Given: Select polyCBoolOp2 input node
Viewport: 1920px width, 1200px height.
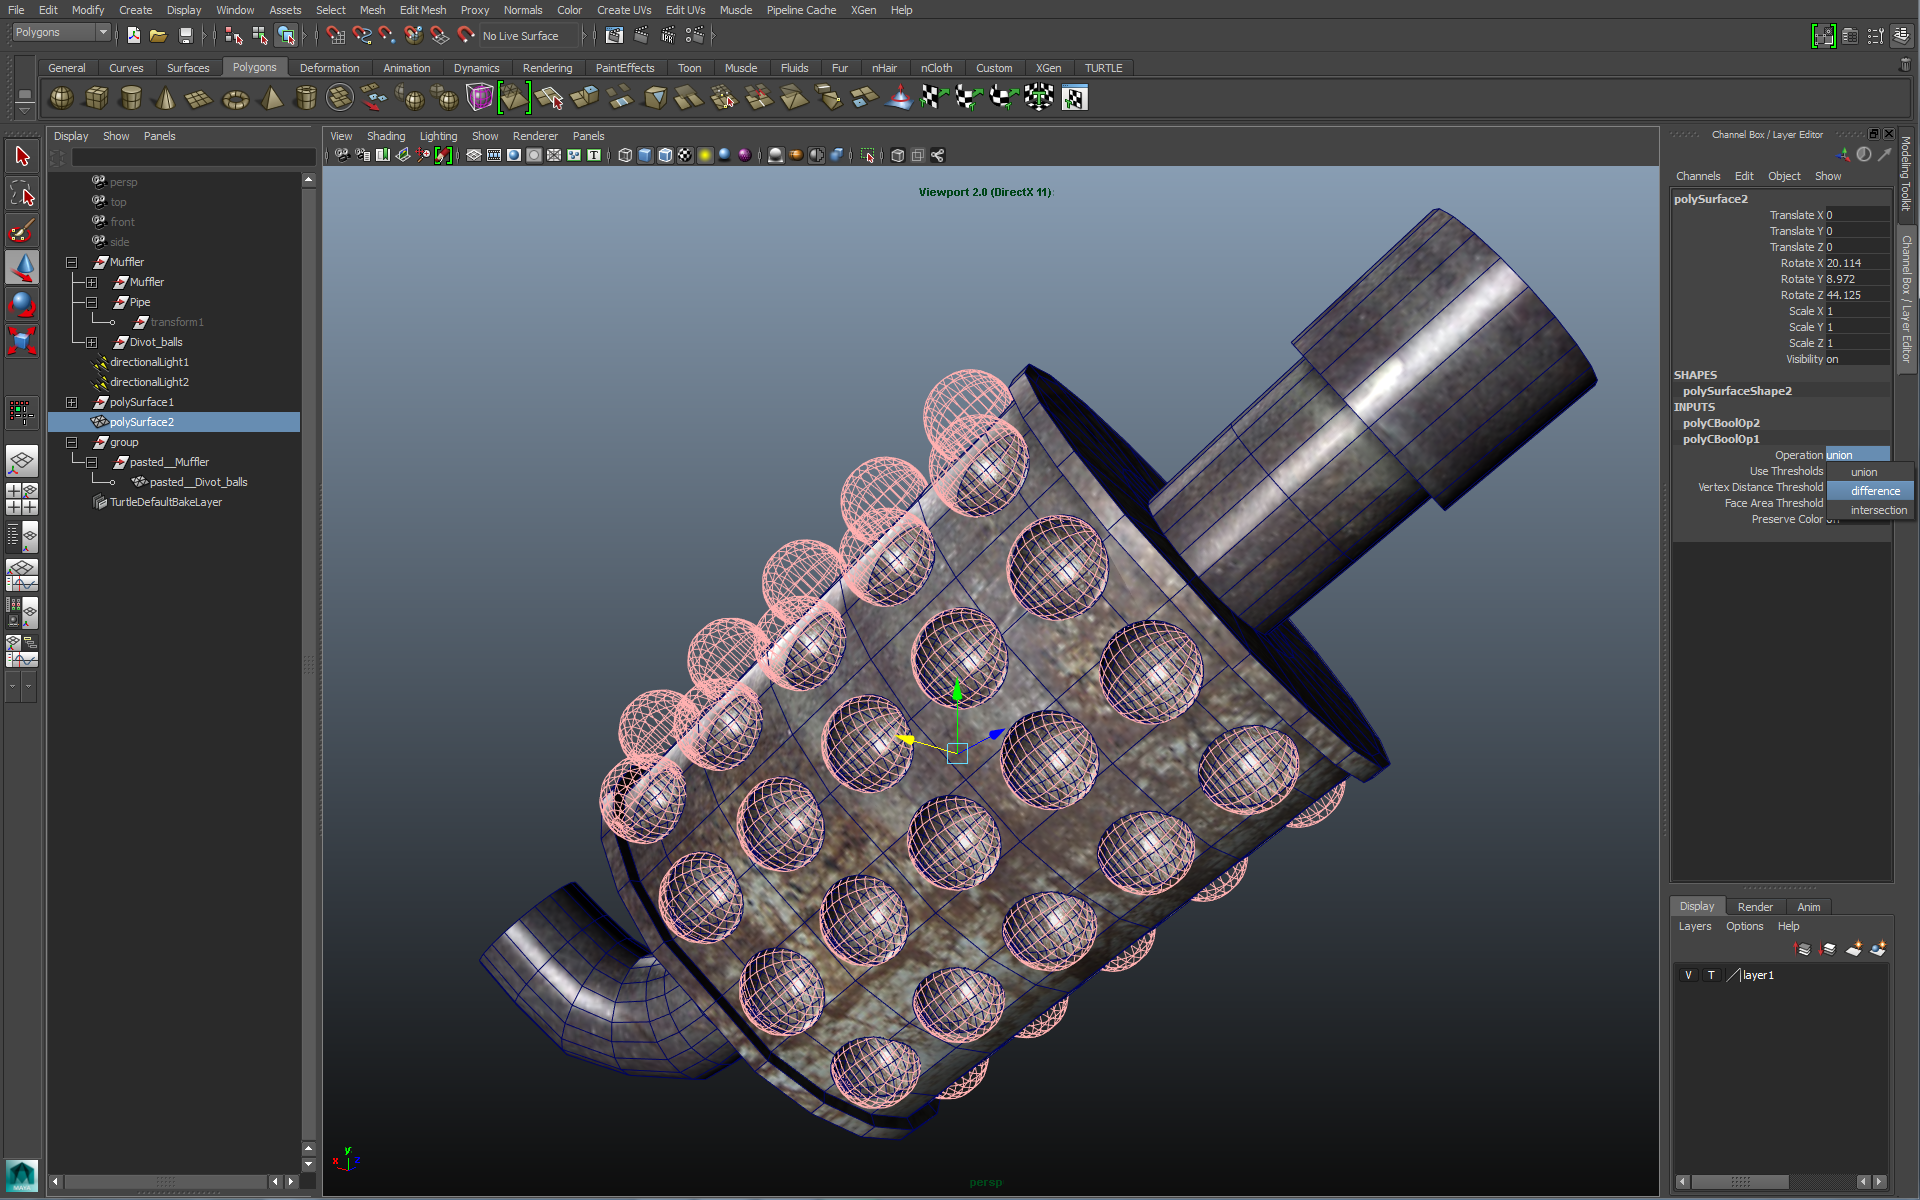Looking at the screenshot, I should pos(1720,423).
